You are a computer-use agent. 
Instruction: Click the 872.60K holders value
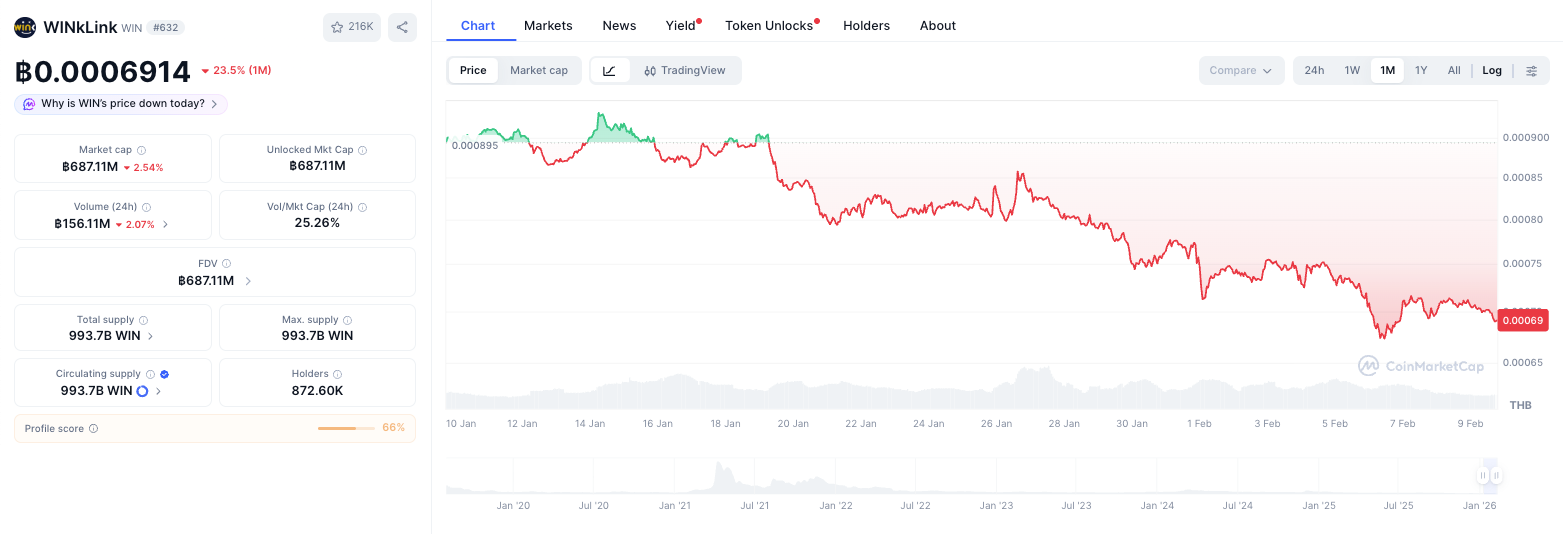pos(318,391)
